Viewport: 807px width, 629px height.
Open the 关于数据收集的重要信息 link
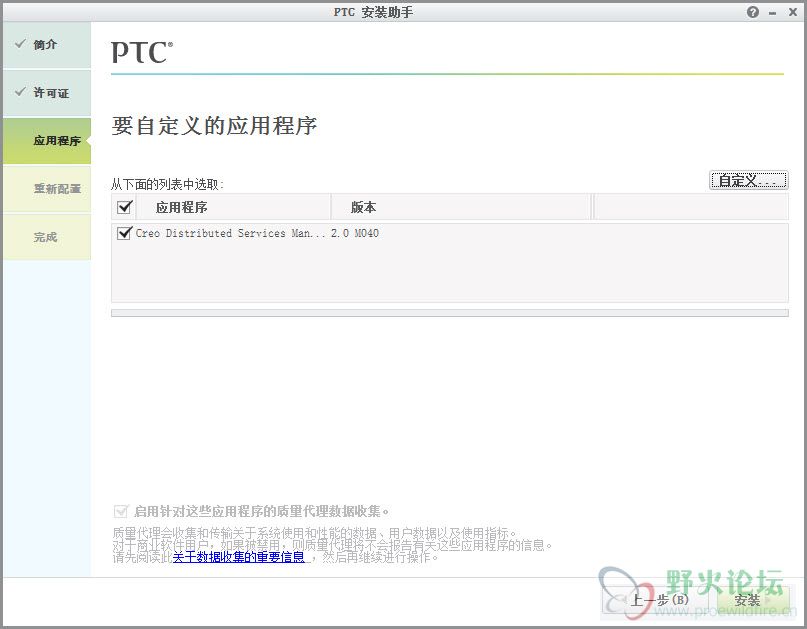point(238,557)
